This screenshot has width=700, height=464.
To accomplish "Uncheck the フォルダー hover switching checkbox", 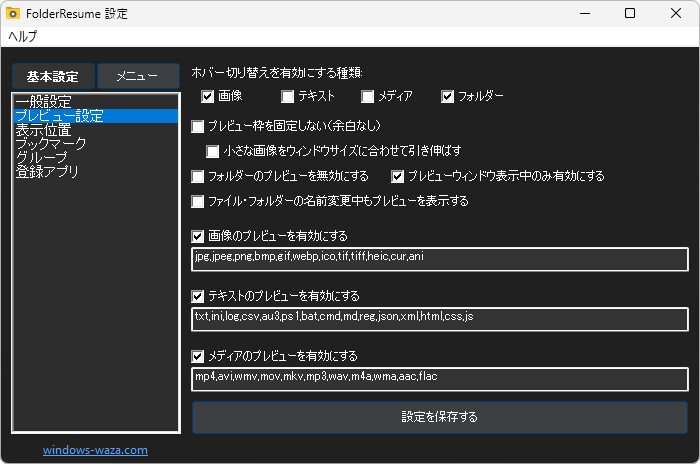I will [447, 96].
